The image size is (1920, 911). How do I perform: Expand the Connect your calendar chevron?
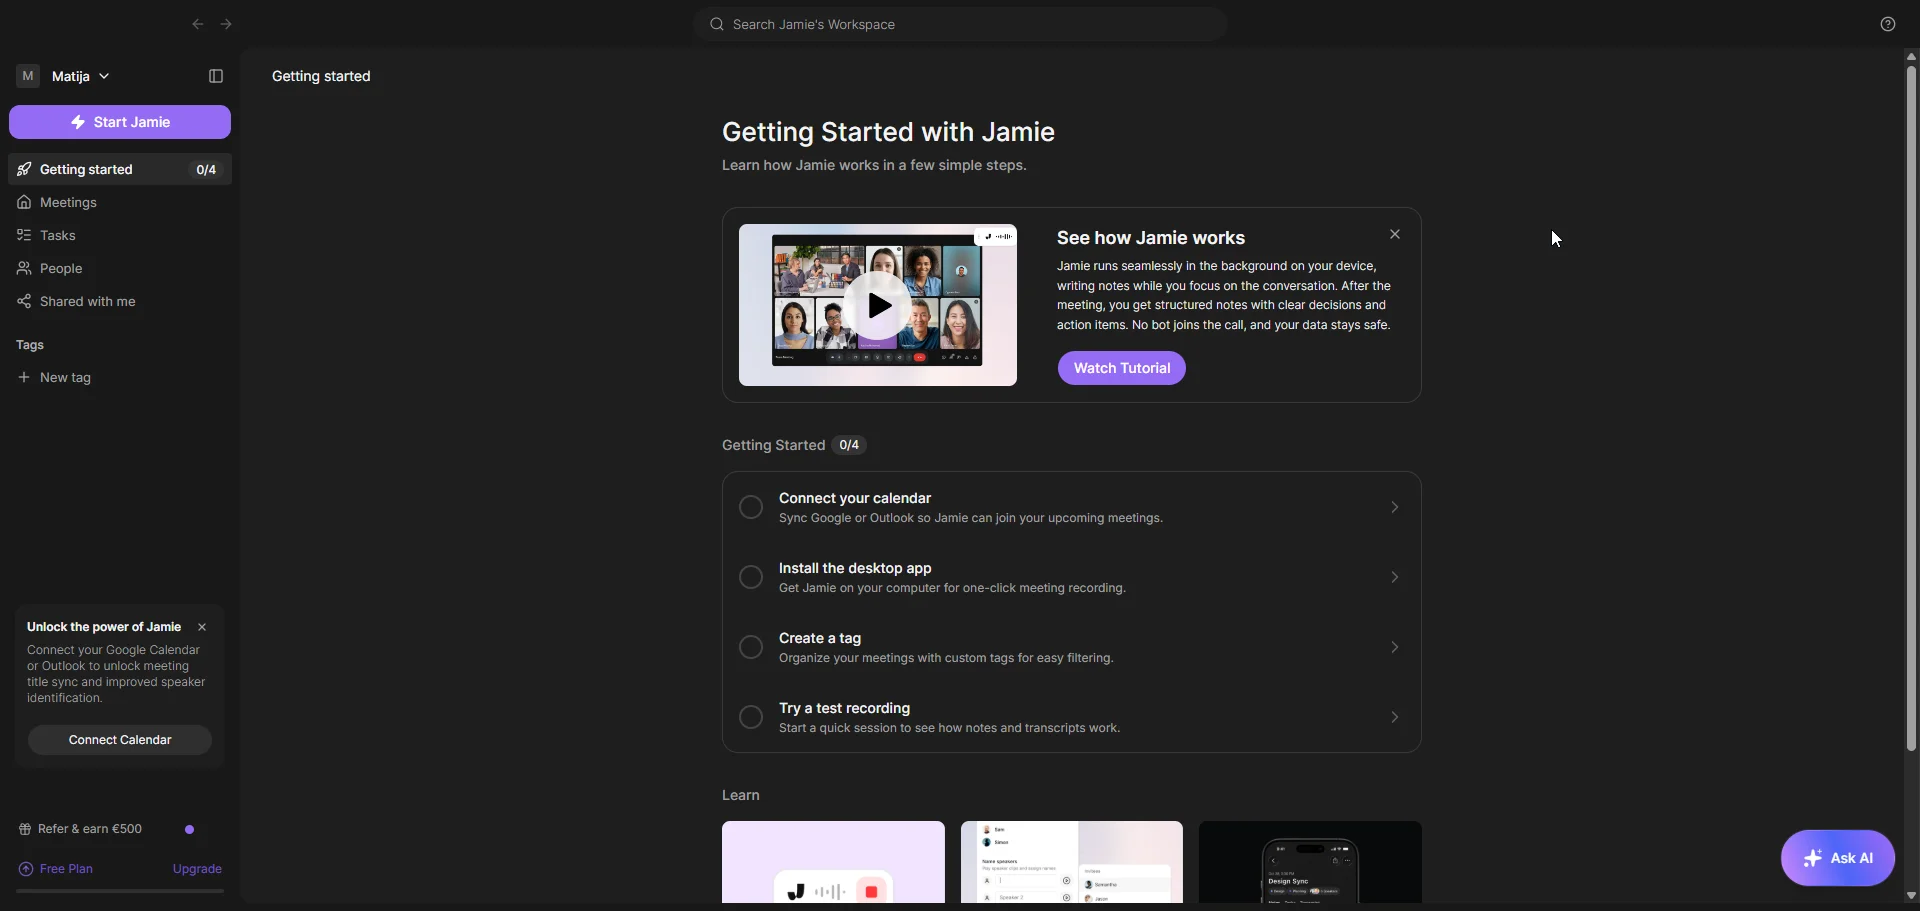pyautogui.click(x=1394, y=508)
